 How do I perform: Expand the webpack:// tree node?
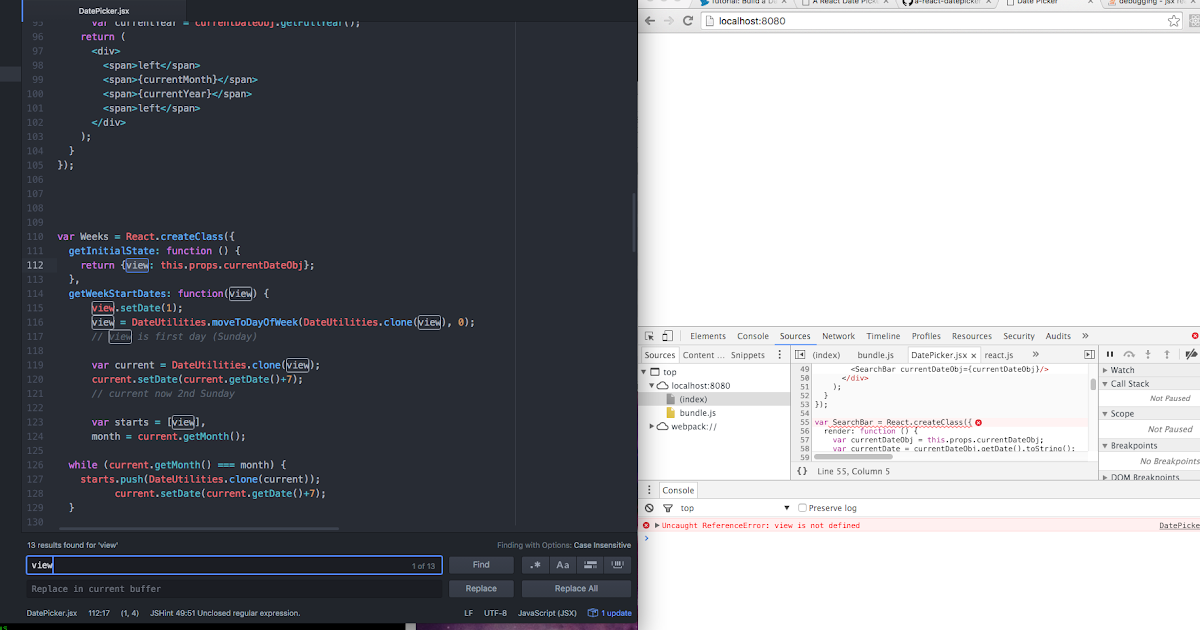click(650, 427)
